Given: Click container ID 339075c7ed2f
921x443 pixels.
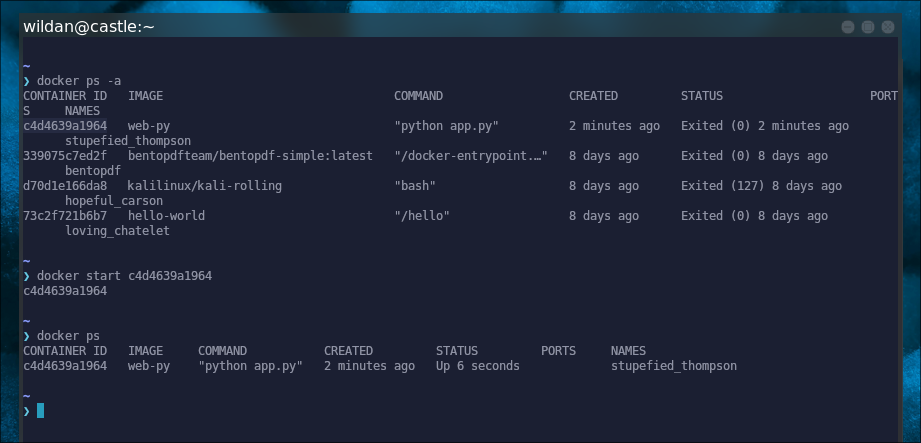Looking at the screenshot, I should tap(65, 156).
